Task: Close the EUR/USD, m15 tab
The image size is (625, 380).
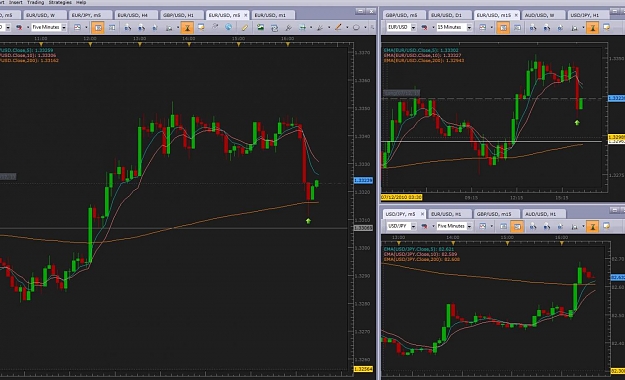Action: pyautogui.click(x=516, y=15)
